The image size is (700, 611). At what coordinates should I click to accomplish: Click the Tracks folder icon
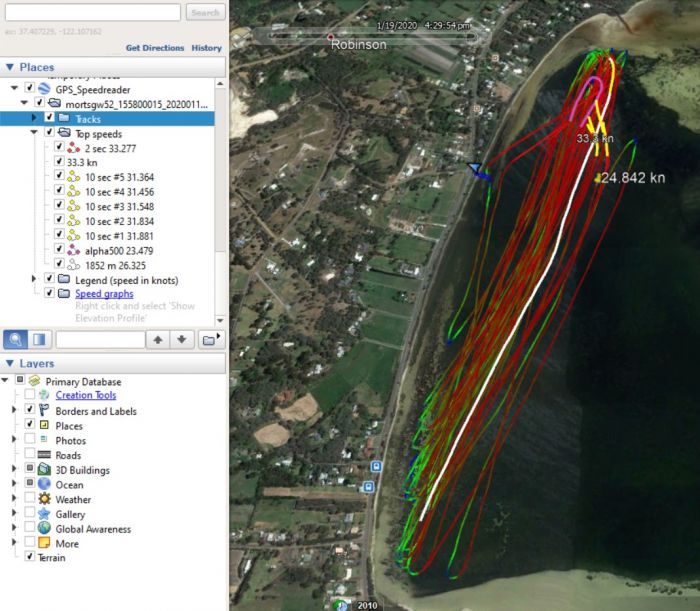[64, 118]
